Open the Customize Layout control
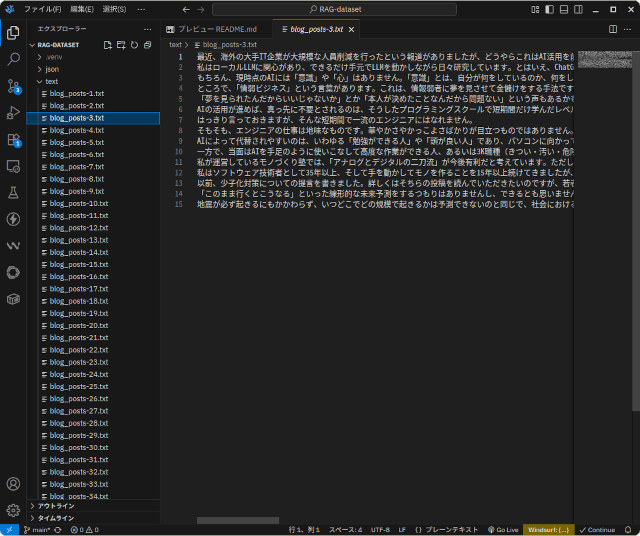The width and height of the screenshot is (640, 536). pyautogui.click(x=535, y=9)
